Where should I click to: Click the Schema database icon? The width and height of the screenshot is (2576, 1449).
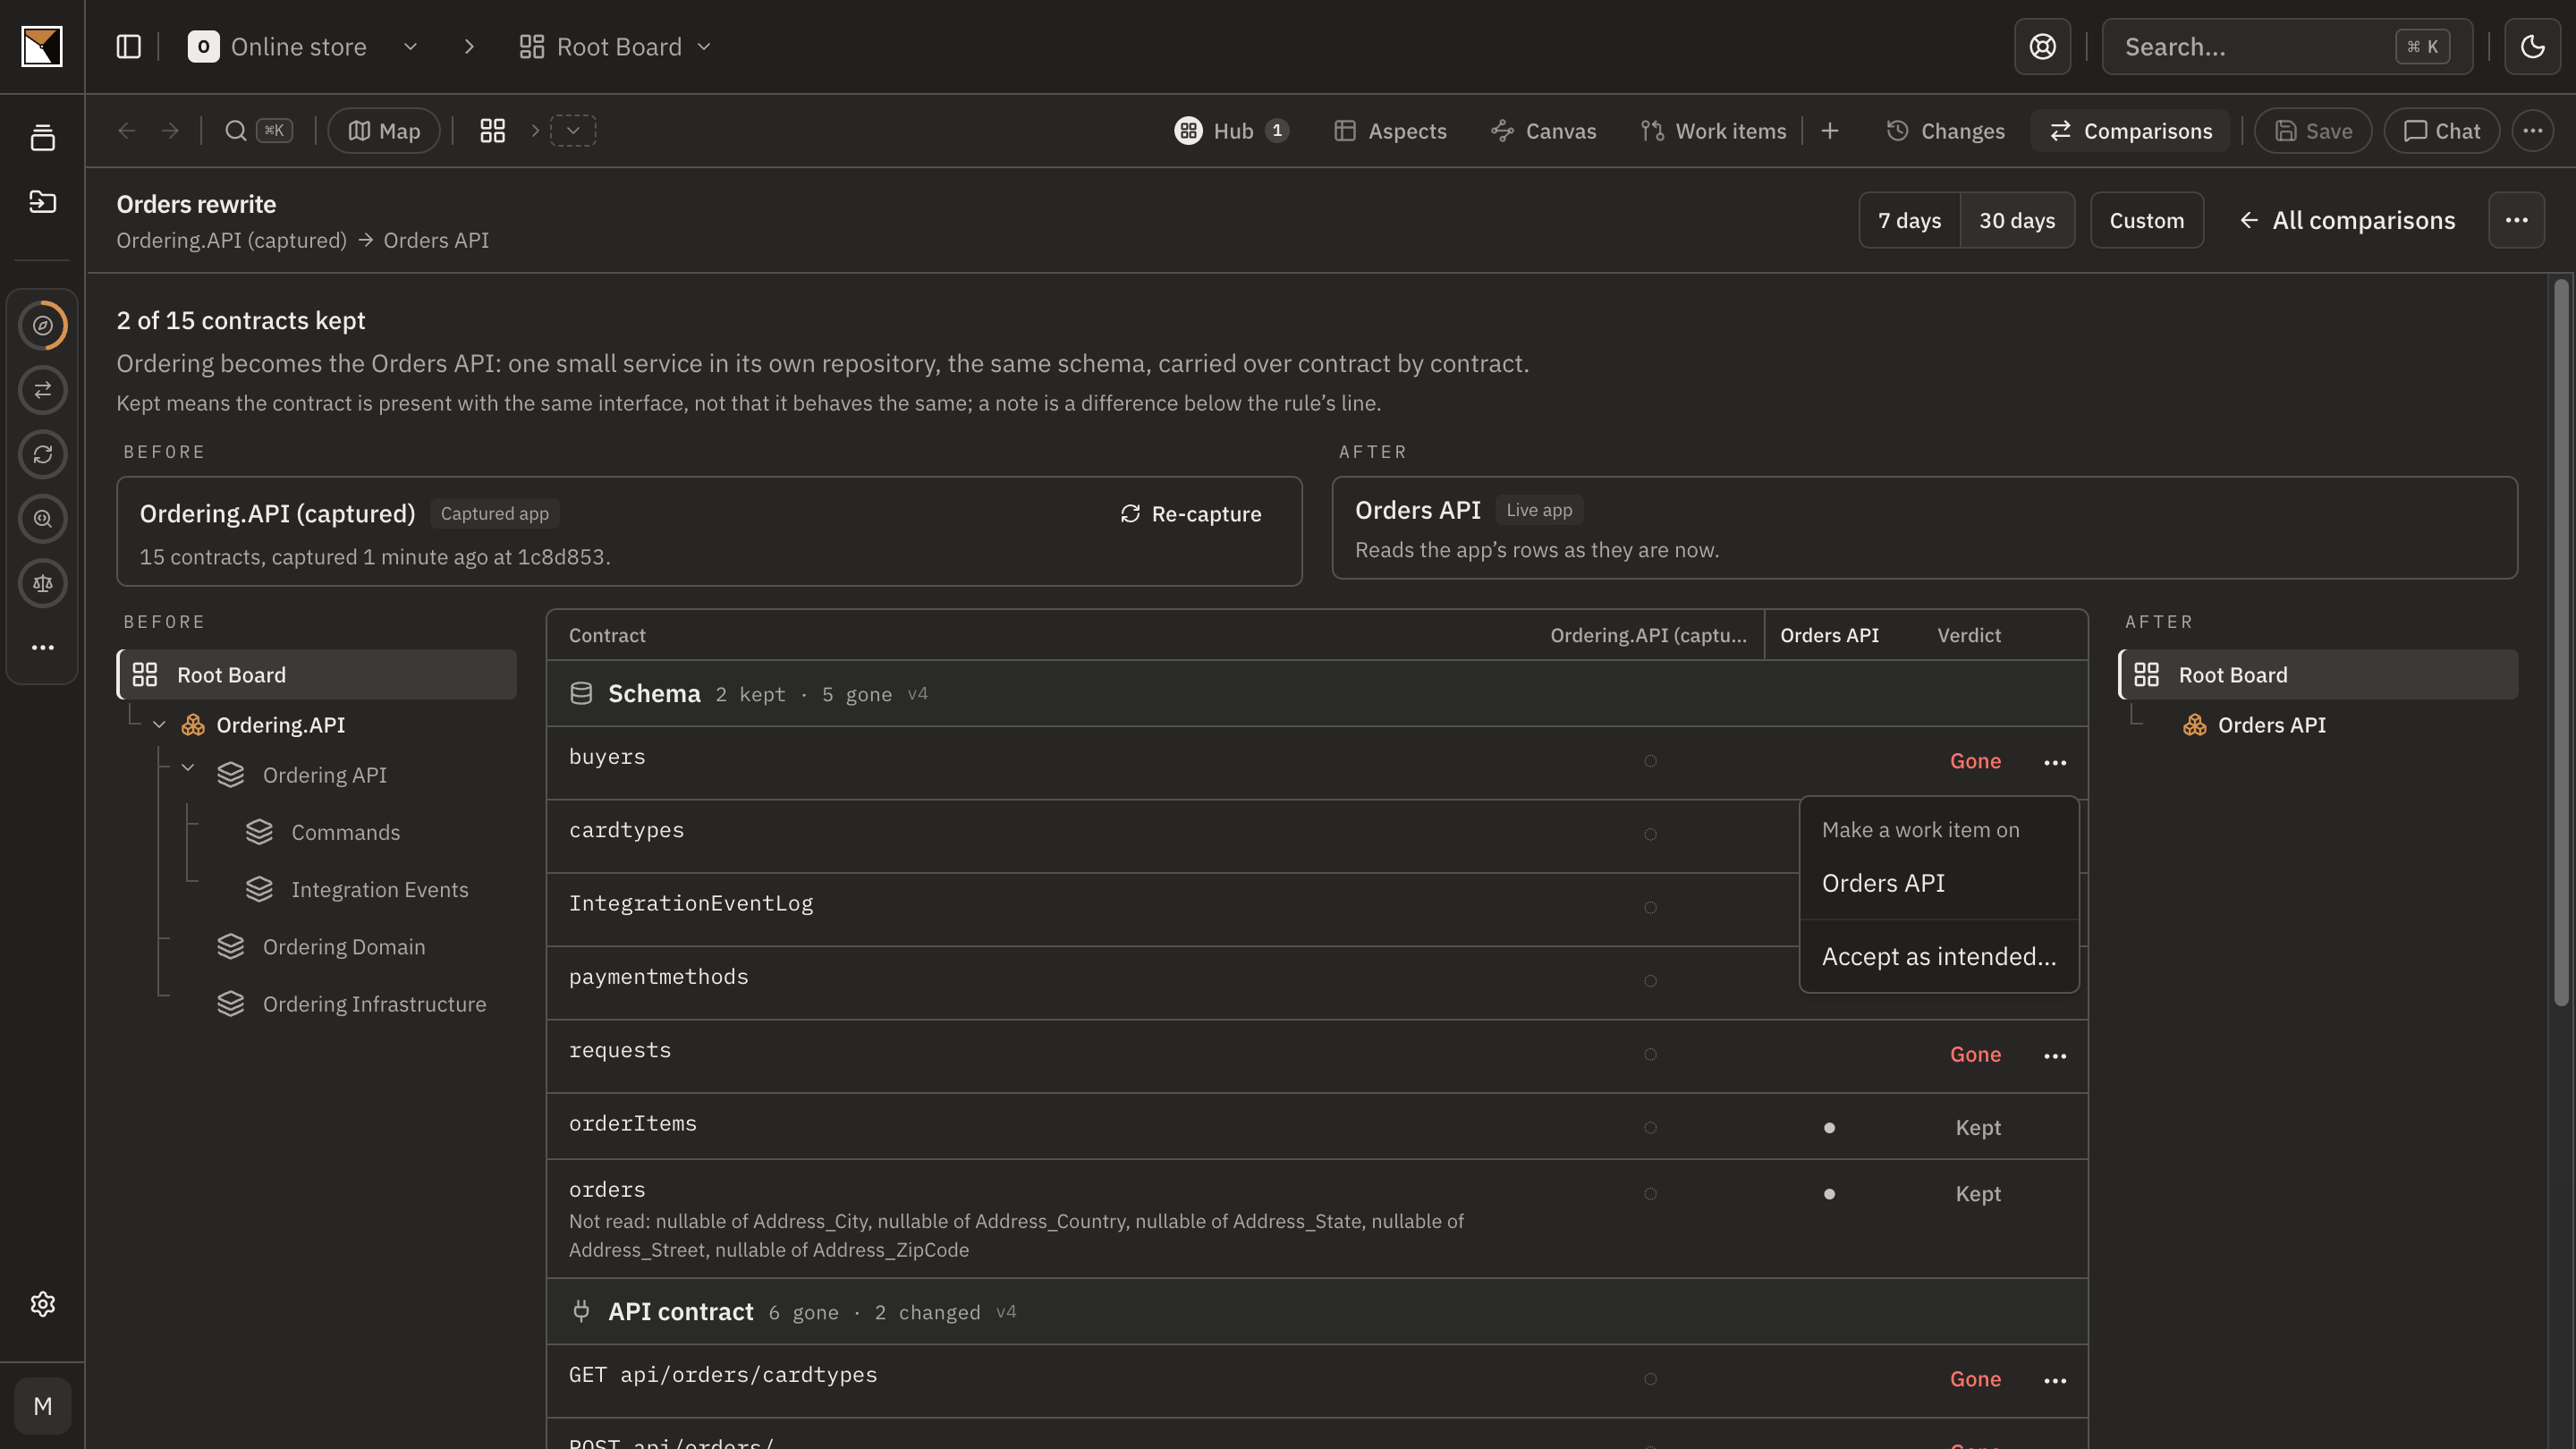(581, 694)
